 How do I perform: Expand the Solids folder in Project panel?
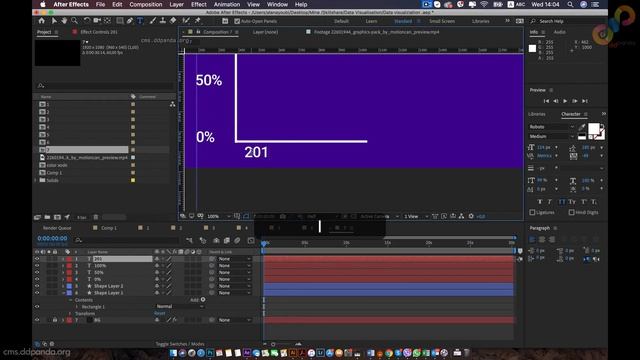click(36, 180)
